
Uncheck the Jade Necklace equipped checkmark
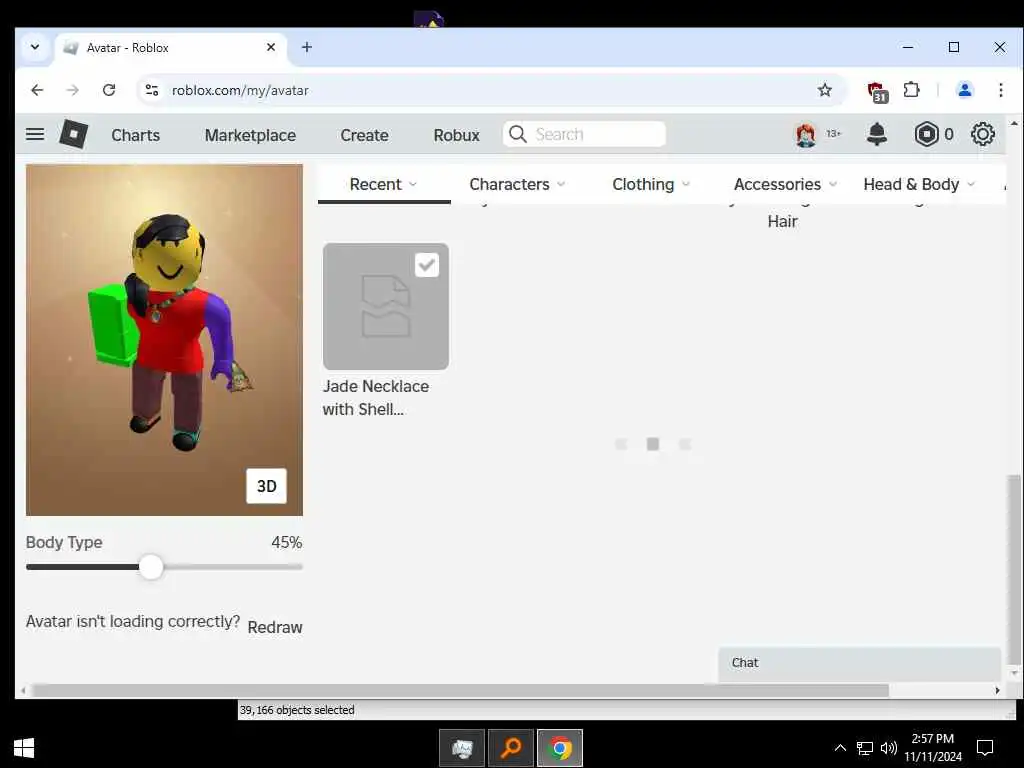427,264
